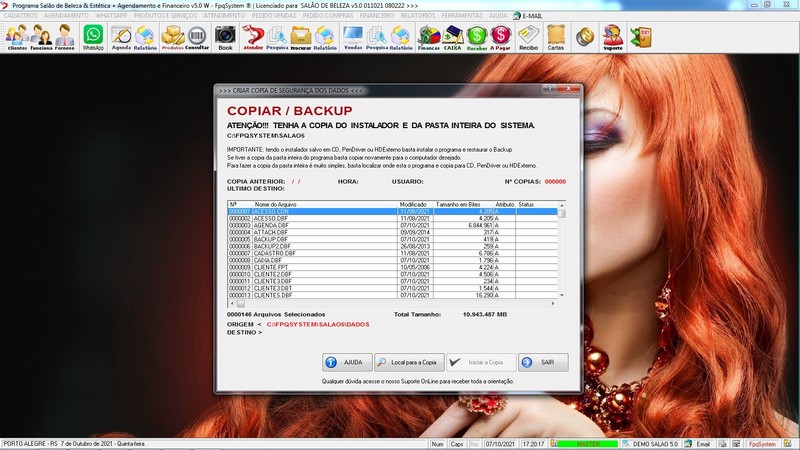
Task: Select the CLIENTES.DBF file row
Action: click(392, 295)
